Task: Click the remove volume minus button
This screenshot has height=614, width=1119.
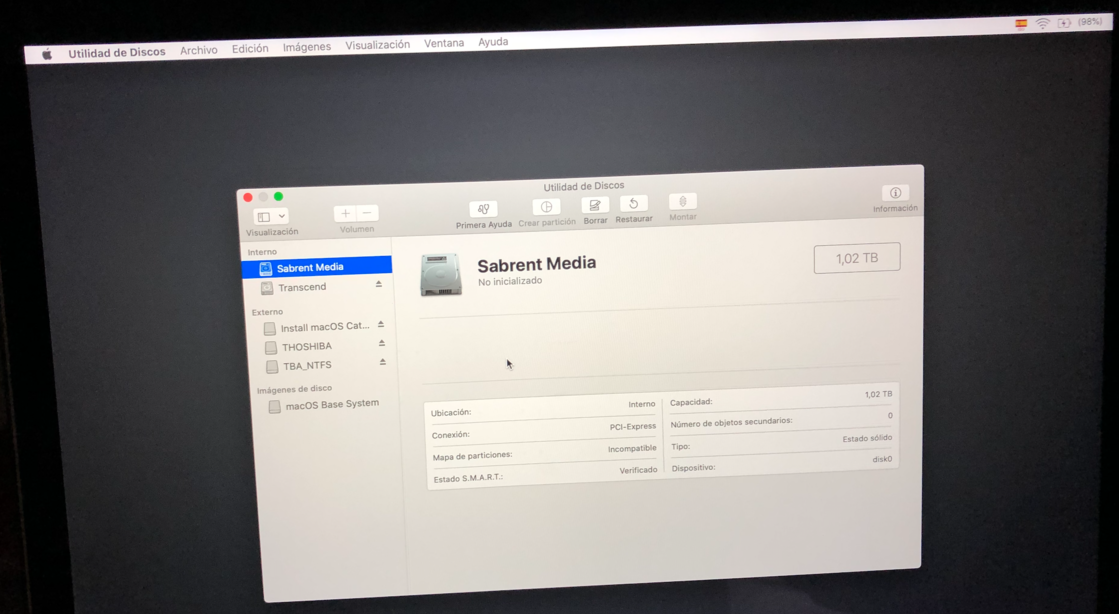Action: [x=367, y=213]
